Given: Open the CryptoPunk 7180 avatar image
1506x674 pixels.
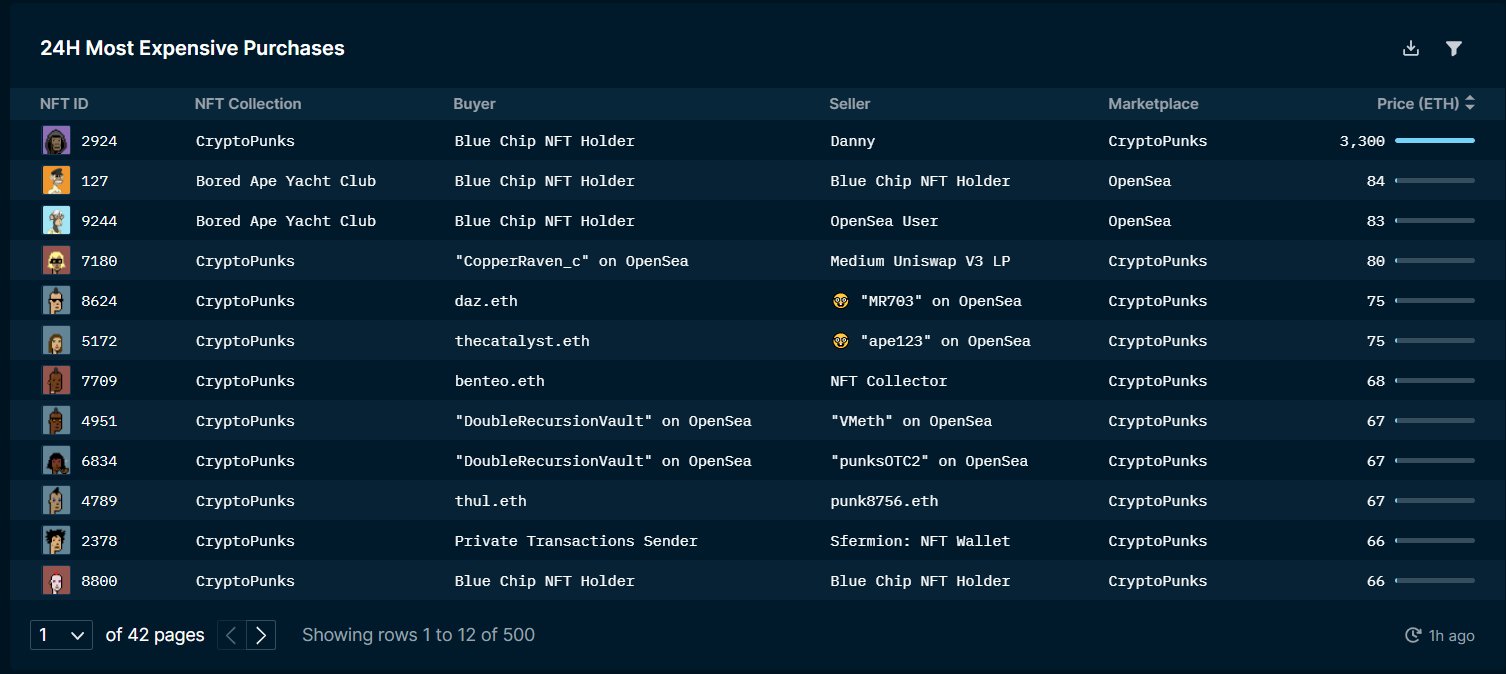Looking at the screenshot, I should [56, 261].
